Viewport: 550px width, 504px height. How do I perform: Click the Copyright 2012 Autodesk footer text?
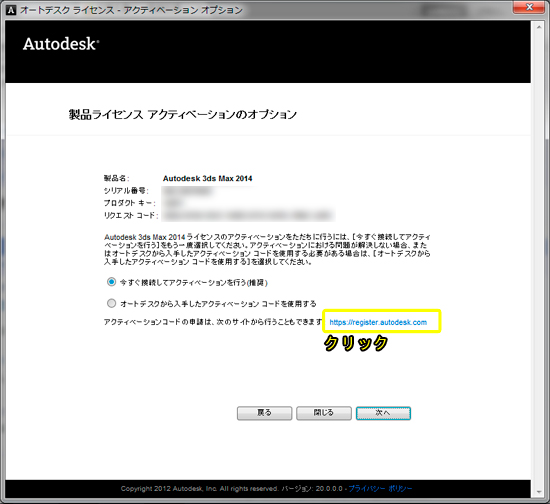(199, 488)
